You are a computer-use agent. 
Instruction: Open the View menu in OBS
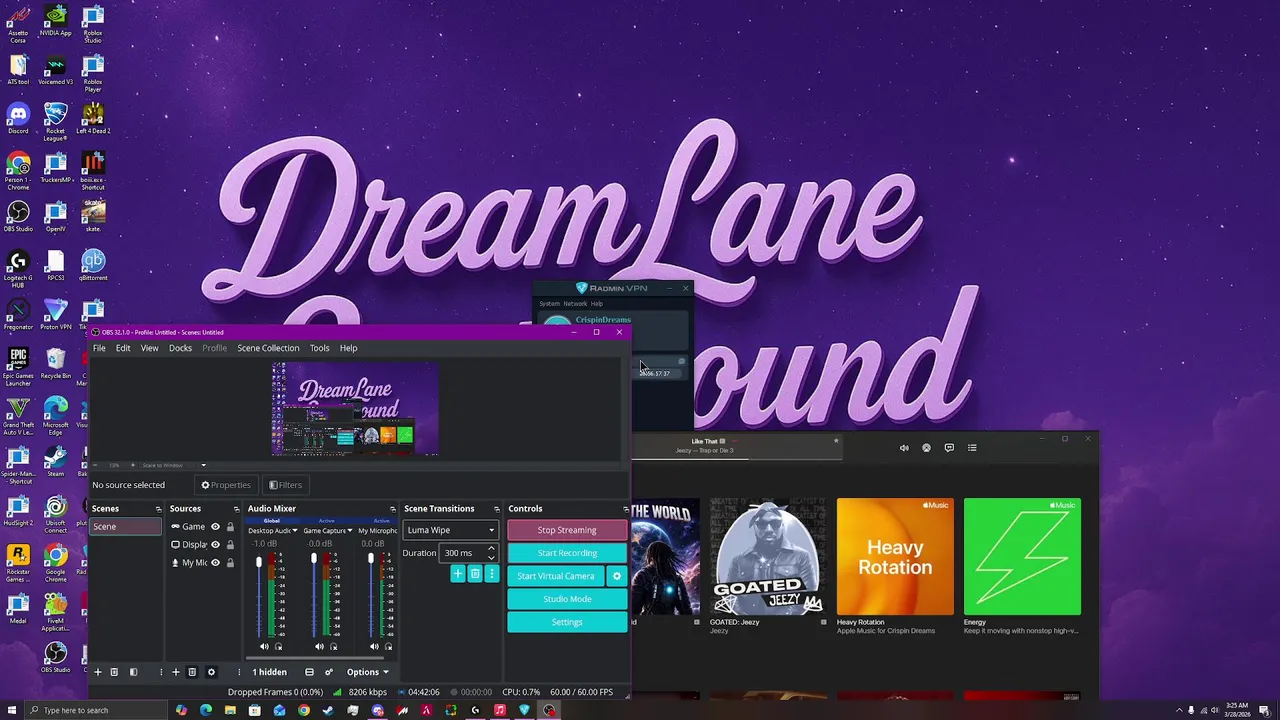click(x=149, y=348)
